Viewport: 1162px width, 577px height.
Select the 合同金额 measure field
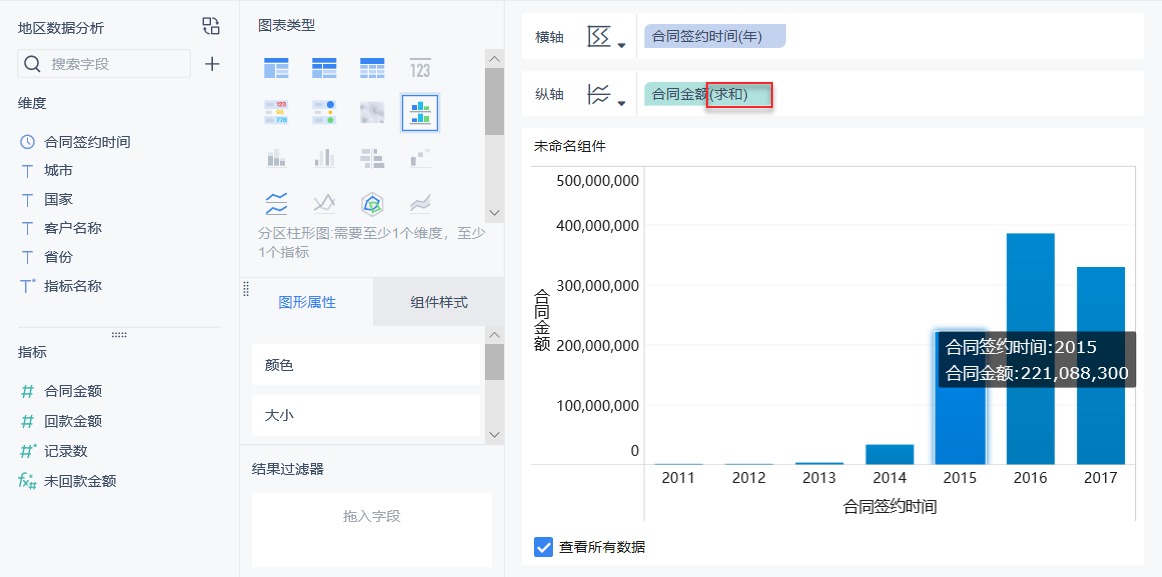73,390
